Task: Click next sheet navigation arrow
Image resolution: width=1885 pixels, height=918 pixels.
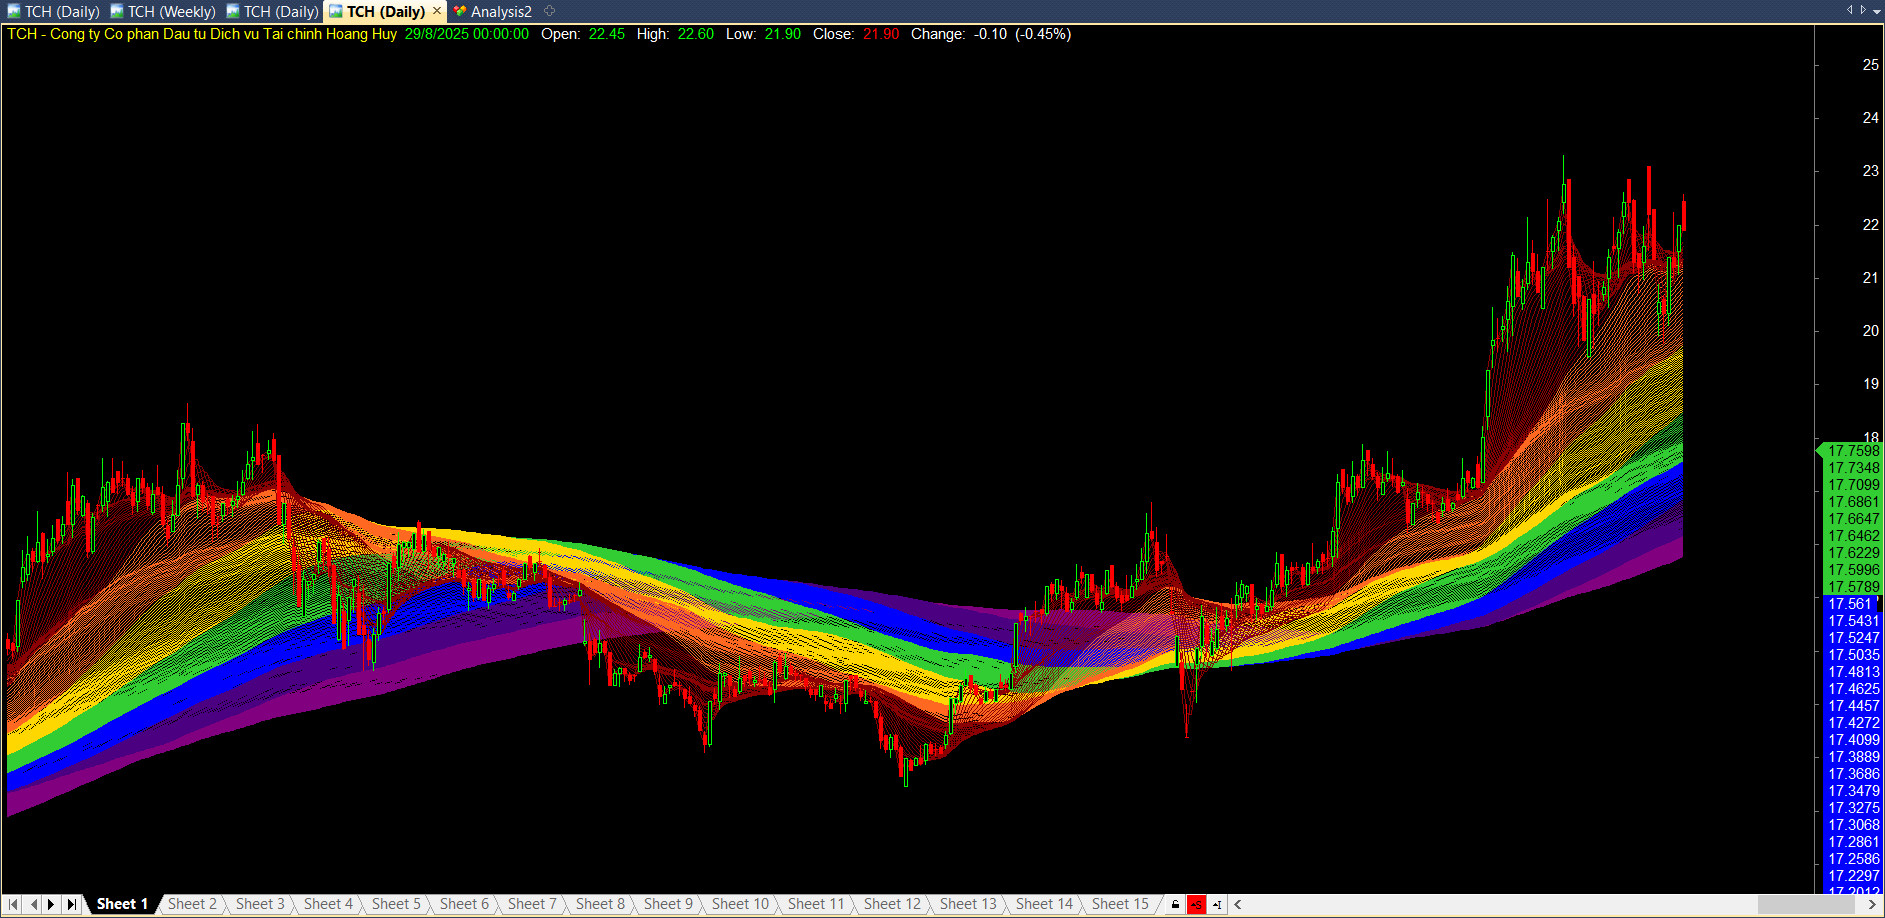Action: point(51,904)
